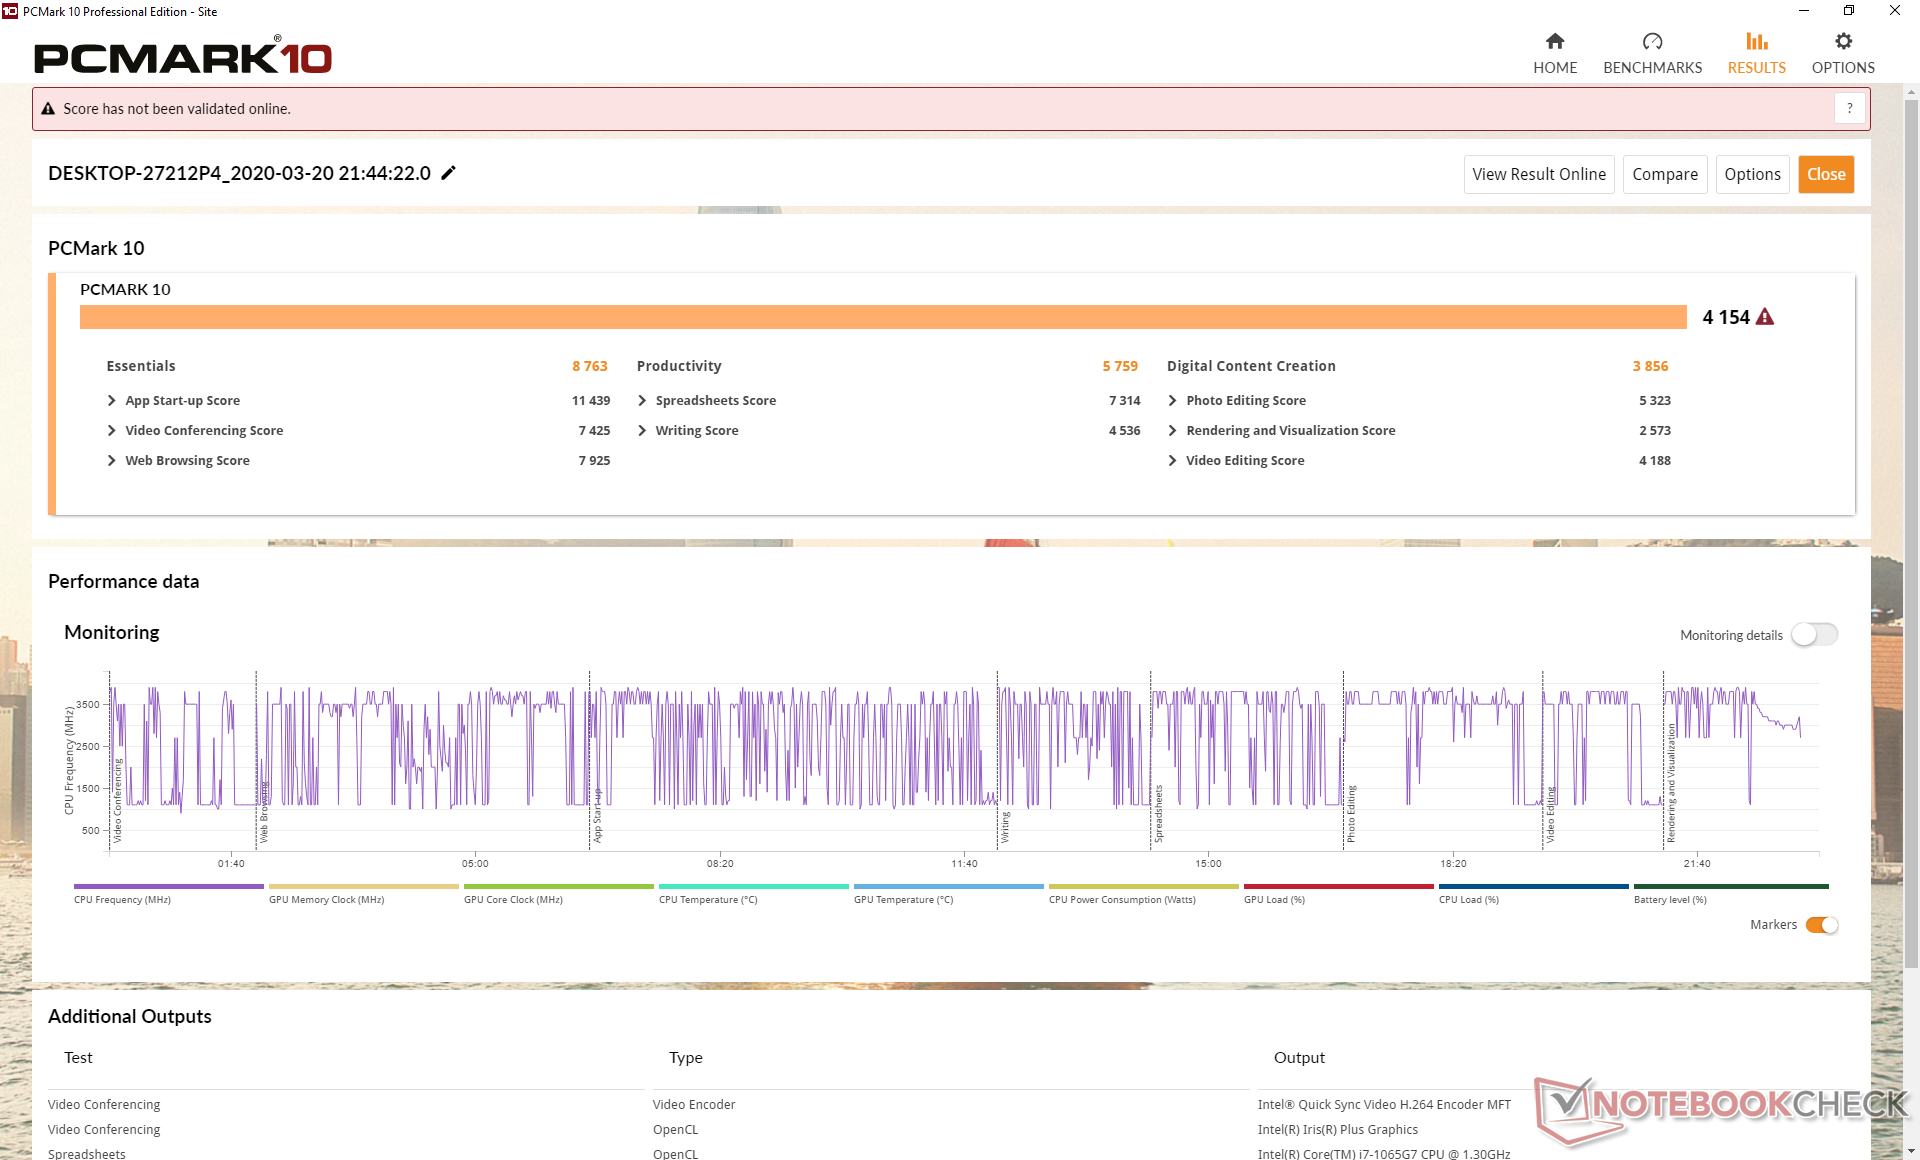This screenshot has height=1160, width=1920.
Task: Enable the Monitoring details toggle
Action: 1813,635
